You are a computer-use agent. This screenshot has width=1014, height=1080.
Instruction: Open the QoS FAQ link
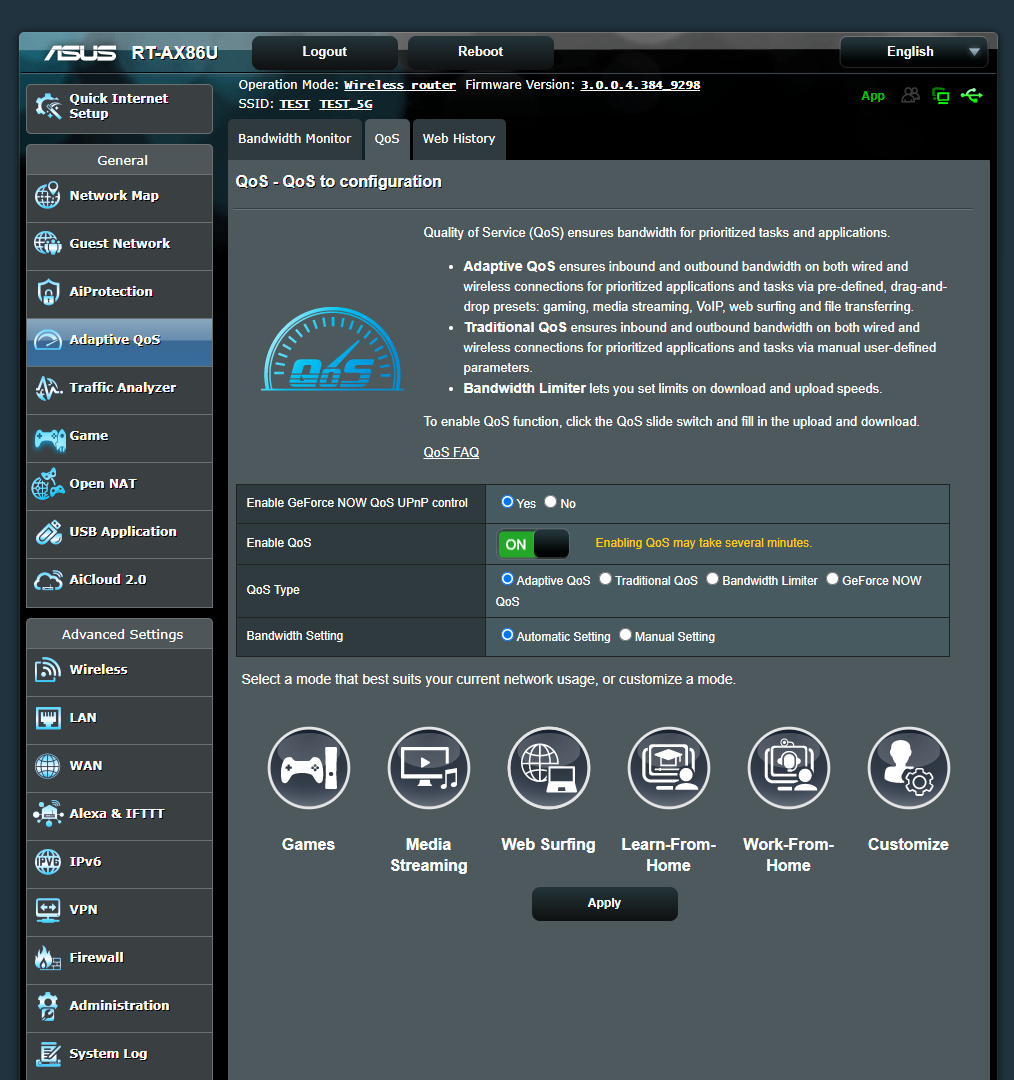click(451, 452)
